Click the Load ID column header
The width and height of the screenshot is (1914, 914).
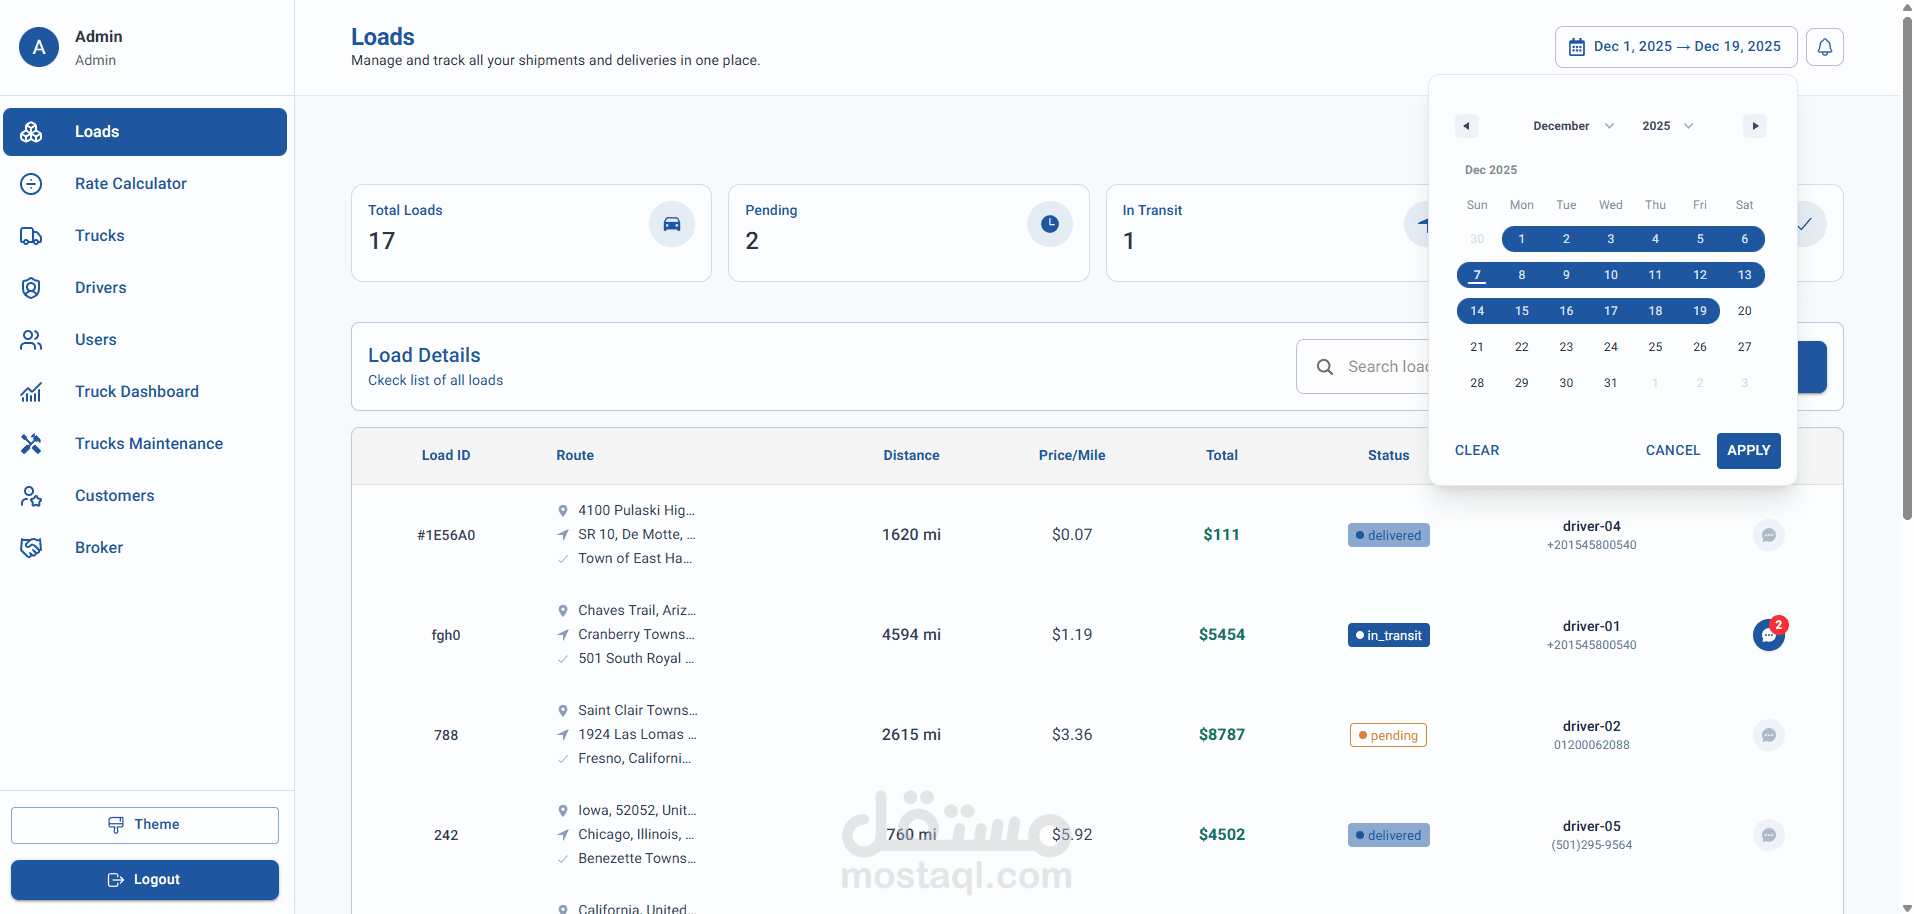pyautogui.click(x=446, y=455)
